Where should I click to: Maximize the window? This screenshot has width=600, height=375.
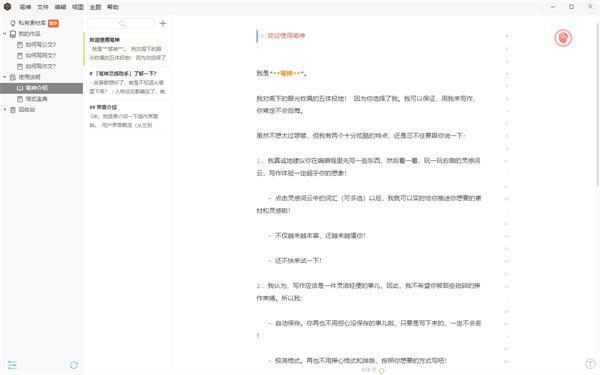click(571, 7)
